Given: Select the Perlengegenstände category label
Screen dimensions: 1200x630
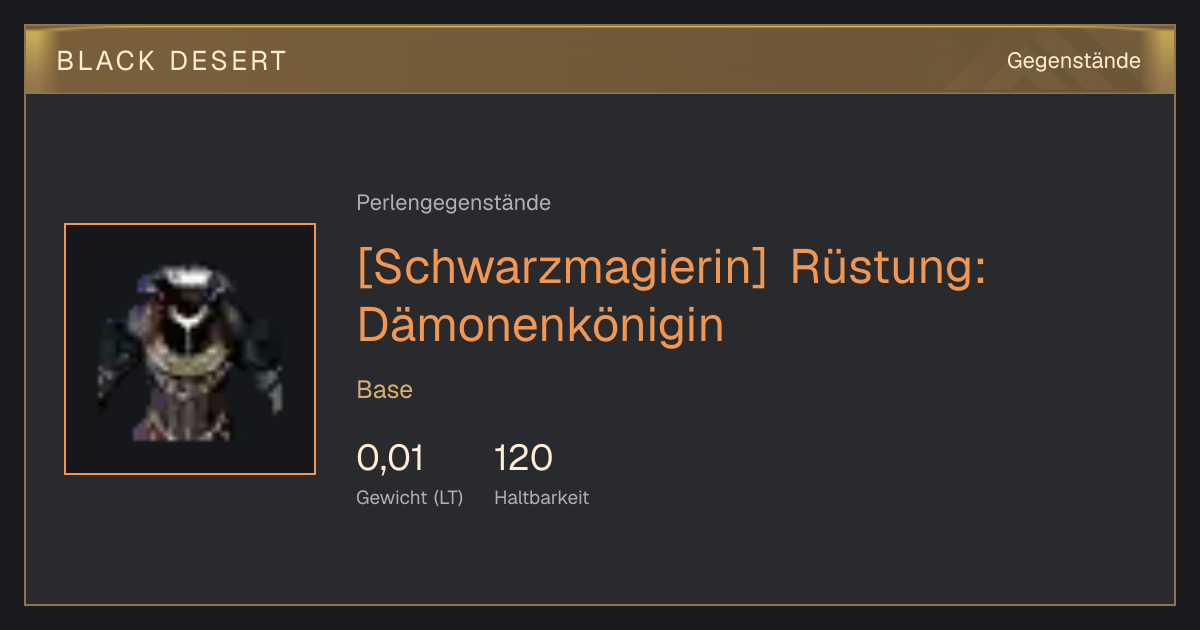Looking at the screenshot, I should click(x=453, y=203).
